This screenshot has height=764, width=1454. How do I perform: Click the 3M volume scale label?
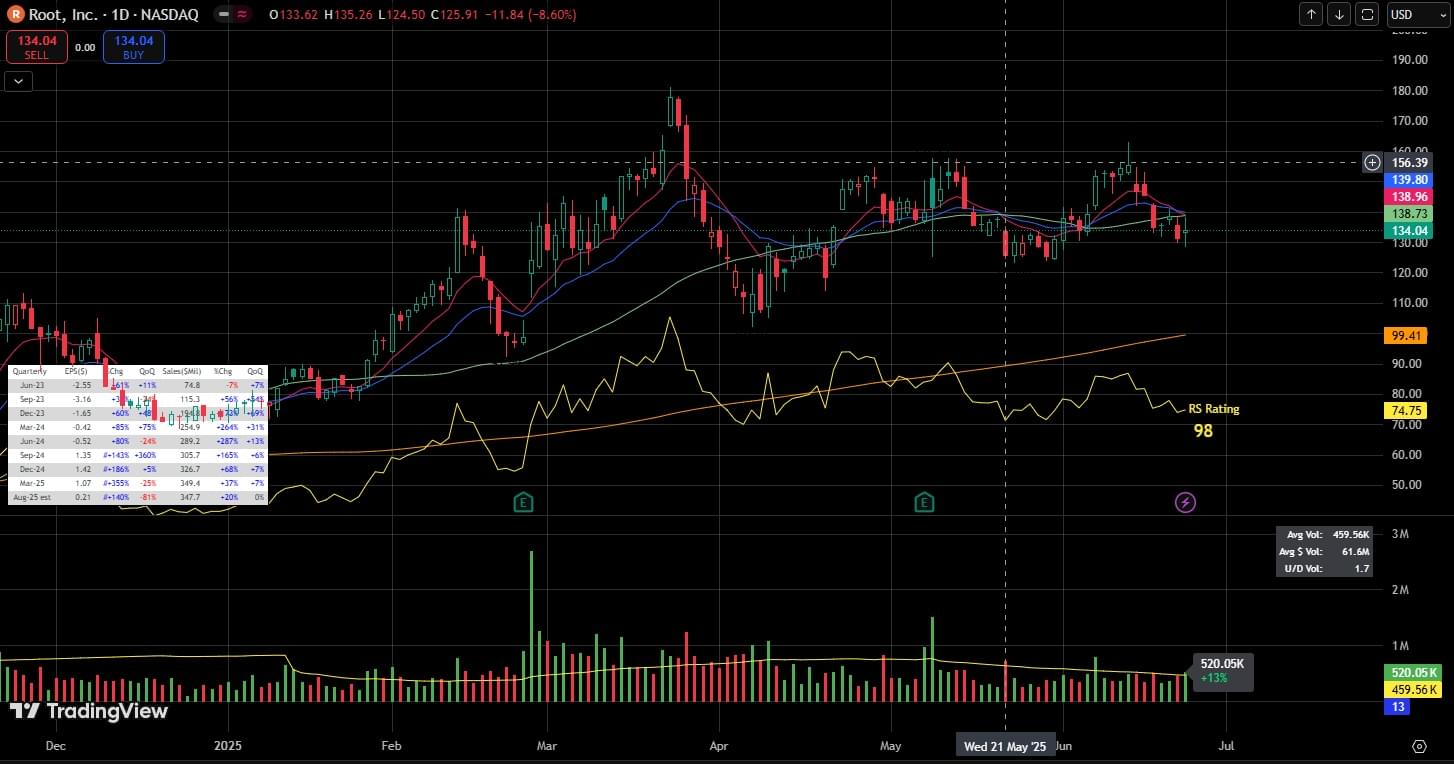click(1401, 534)
